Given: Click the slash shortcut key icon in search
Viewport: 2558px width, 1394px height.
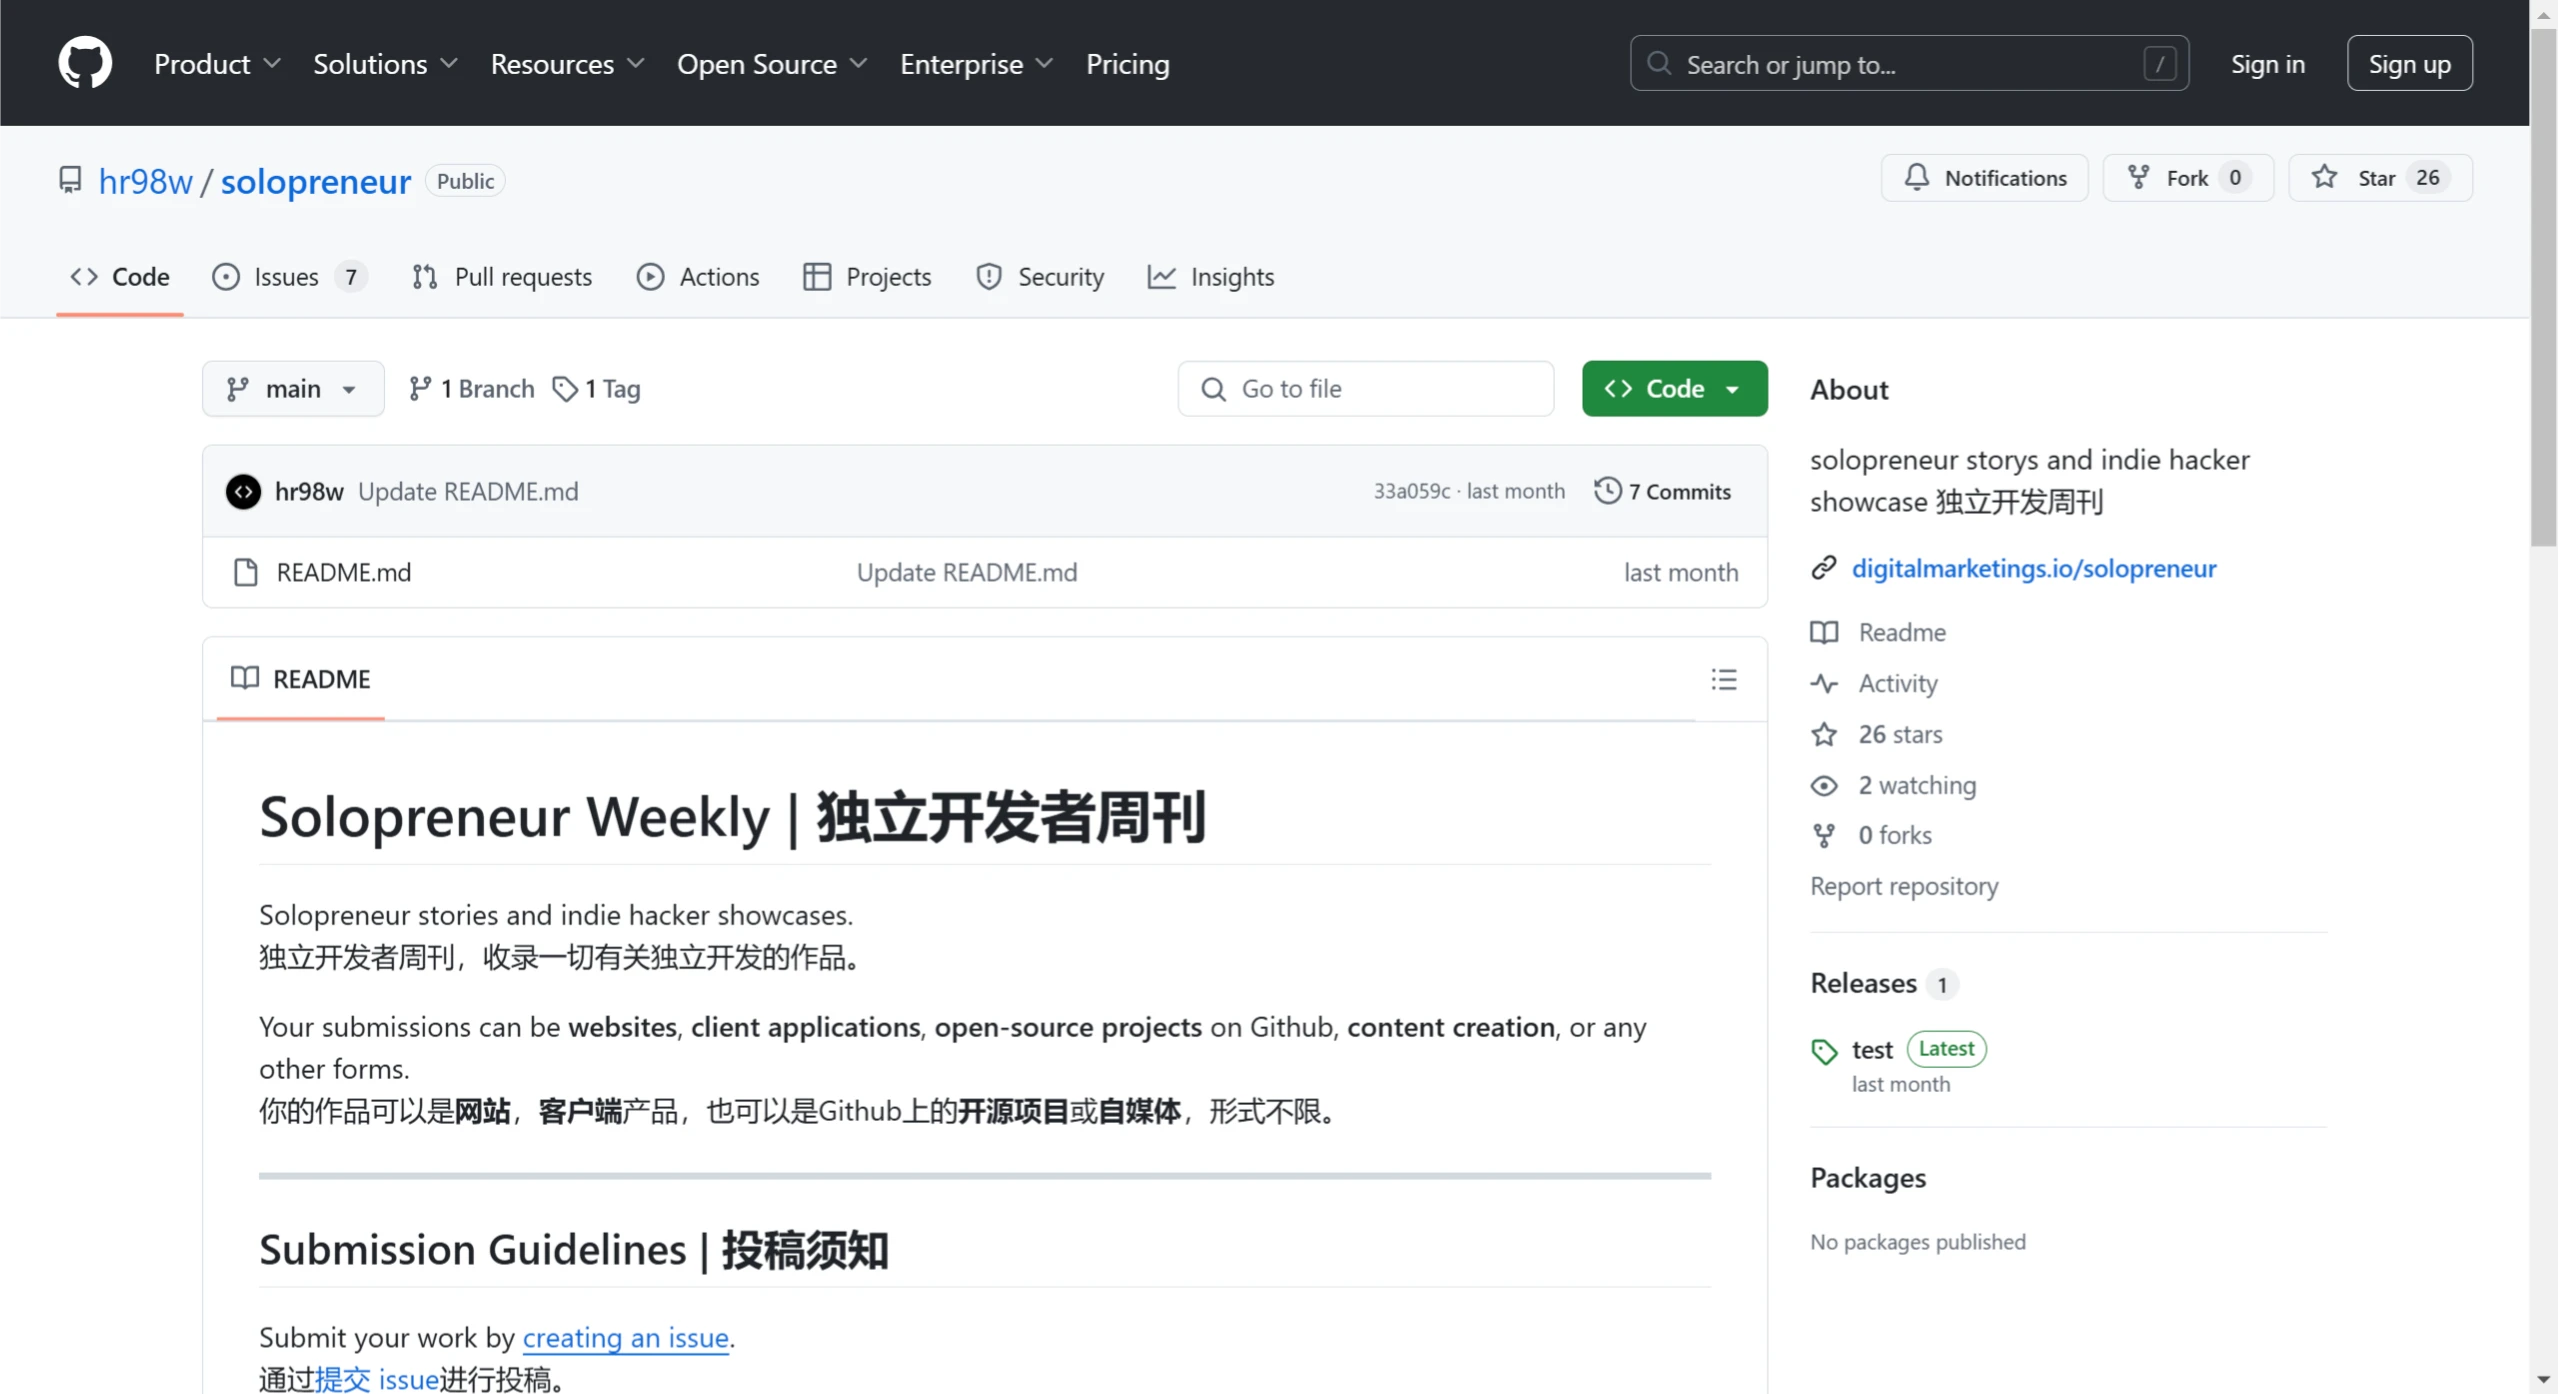Looking at the screenshot, I should pos(2160,64).
